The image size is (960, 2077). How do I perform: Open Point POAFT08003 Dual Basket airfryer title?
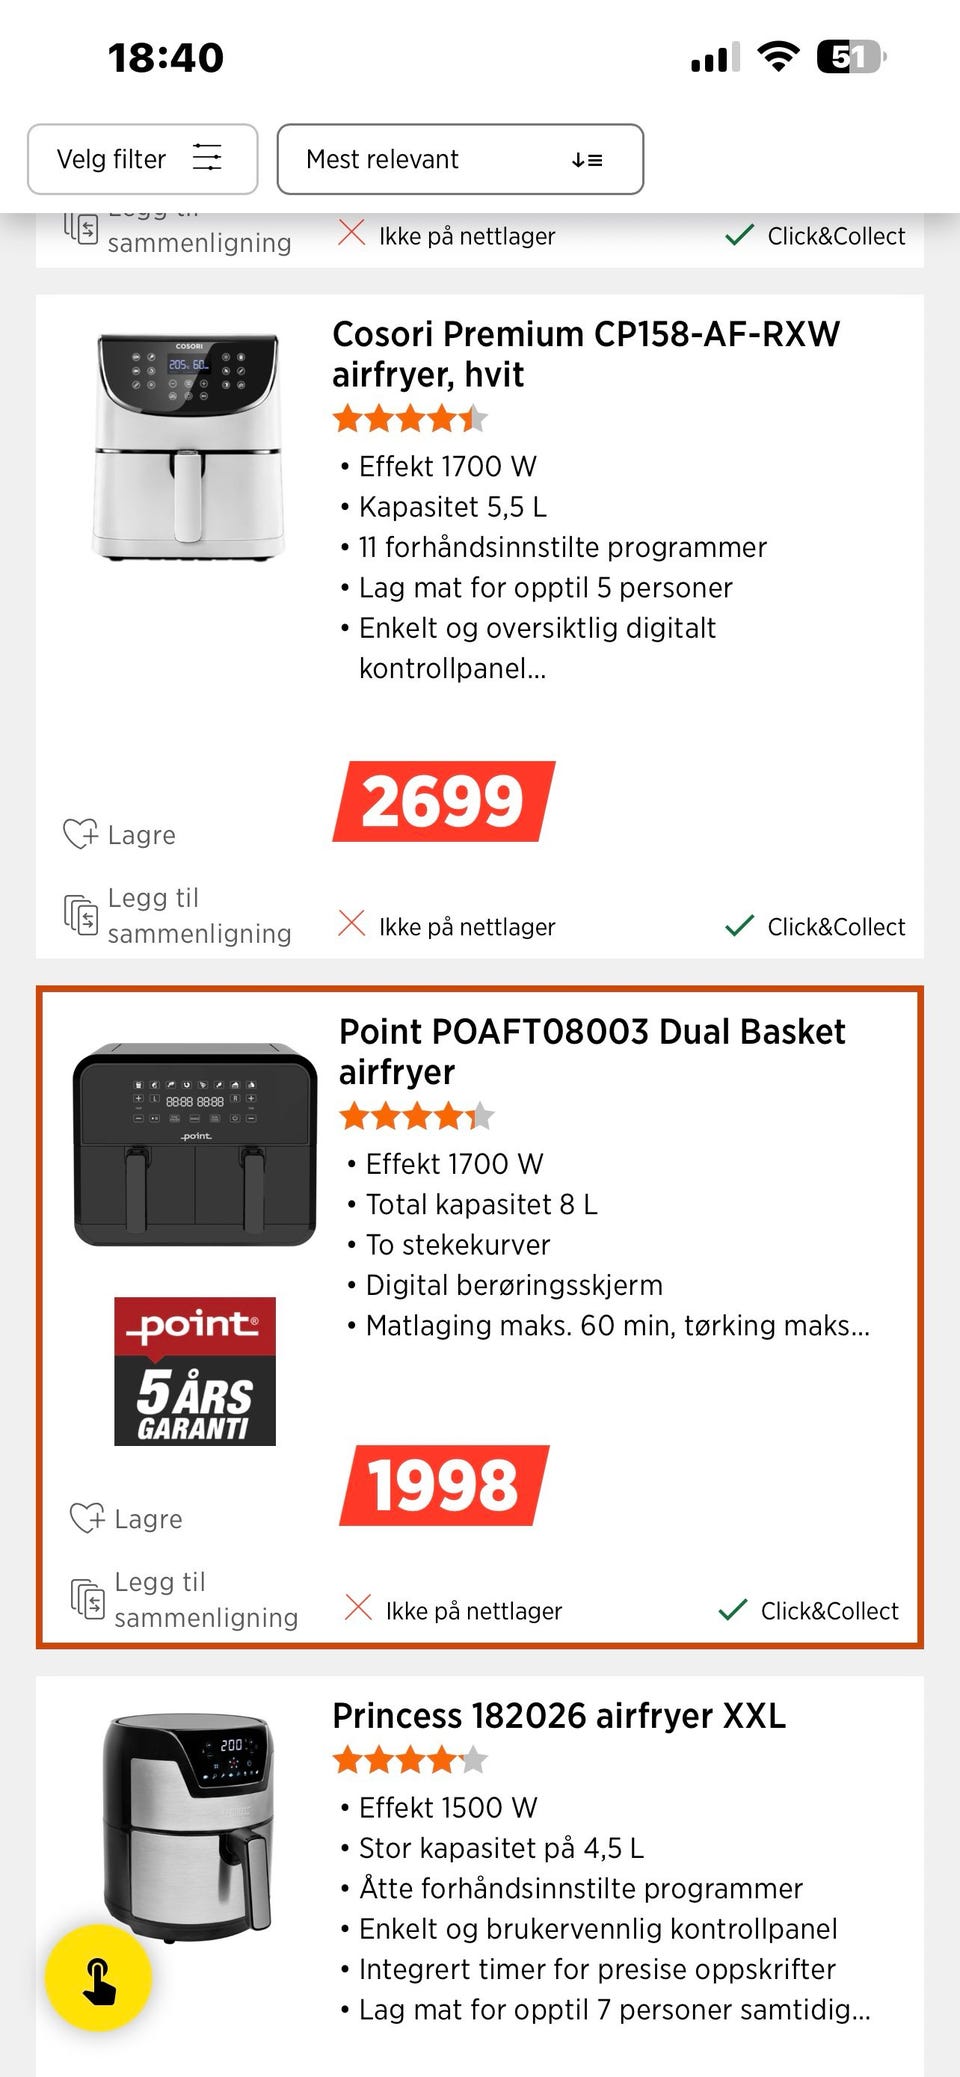[592, 1051]
